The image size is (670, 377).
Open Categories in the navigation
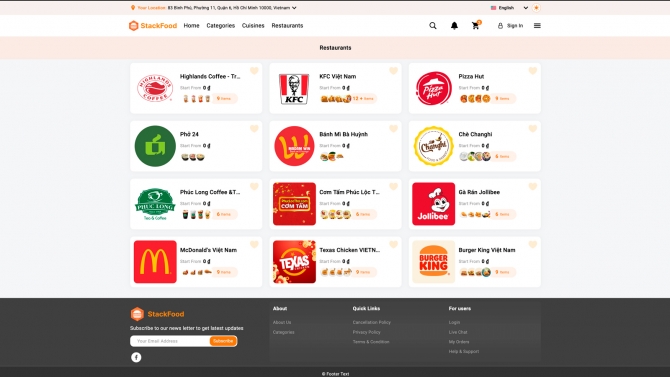point(220,26)
